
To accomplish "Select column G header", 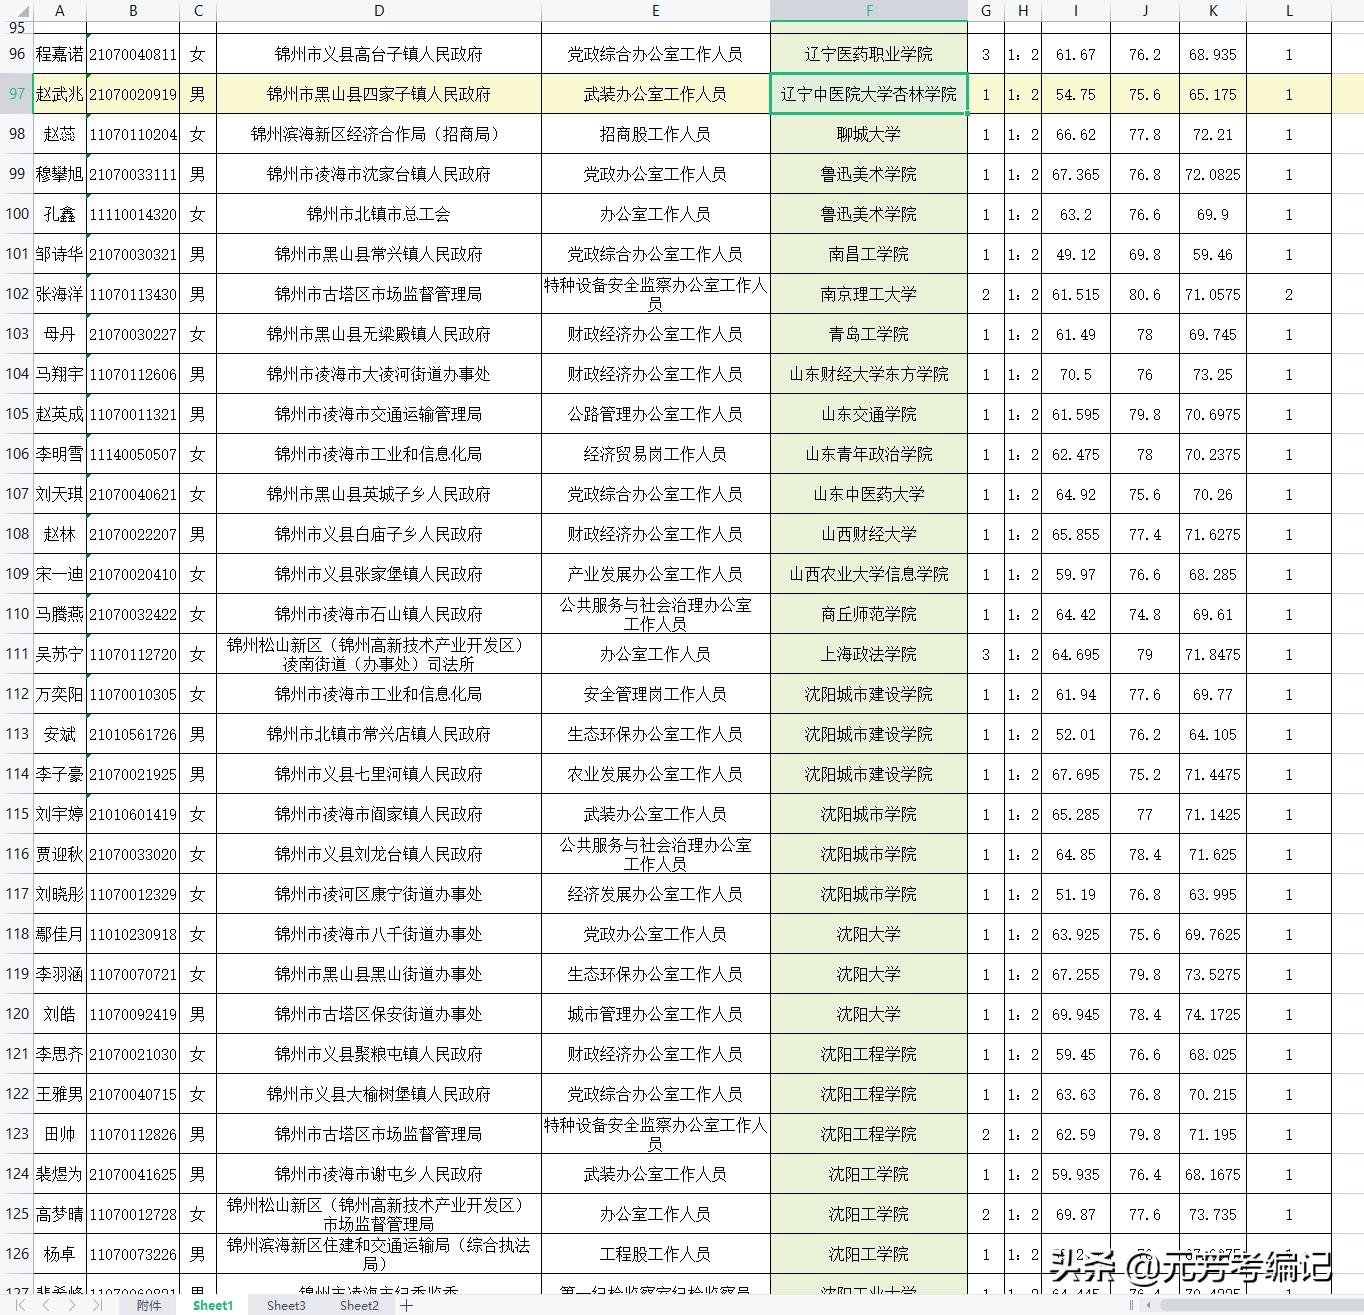I will click(986, 10).
